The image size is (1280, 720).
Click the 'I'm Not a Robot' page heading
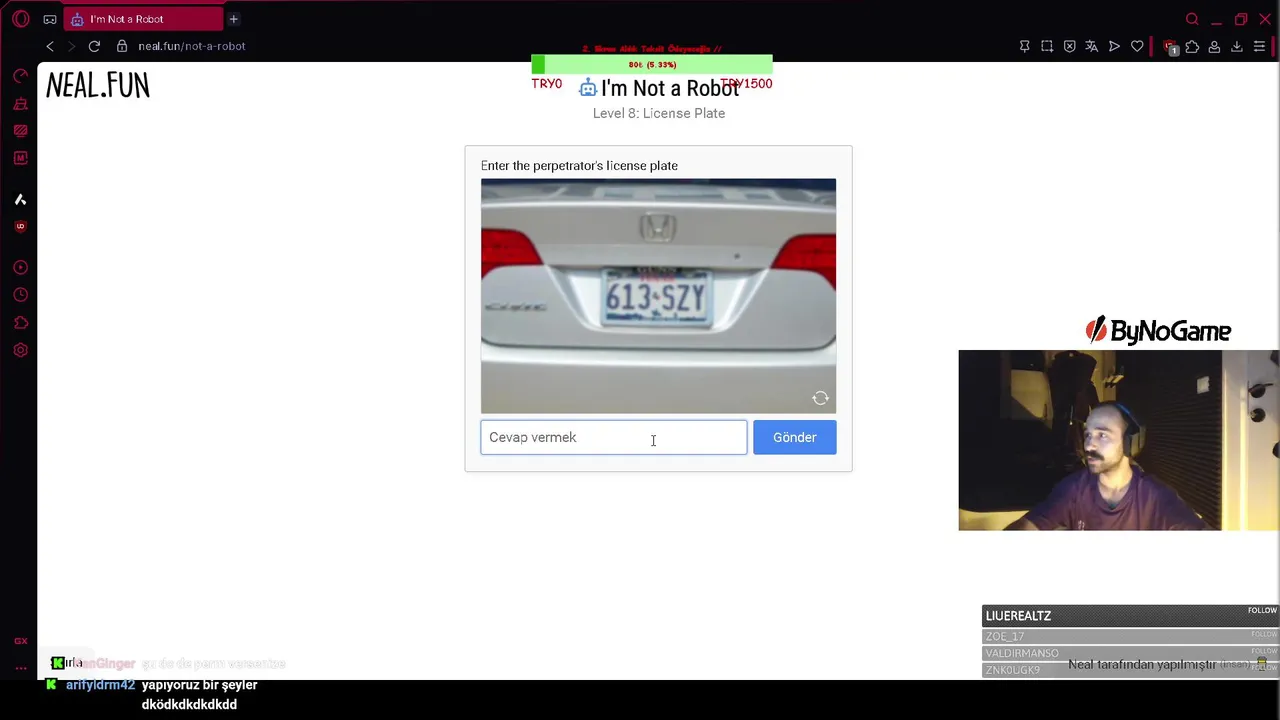tap(670, 88)
